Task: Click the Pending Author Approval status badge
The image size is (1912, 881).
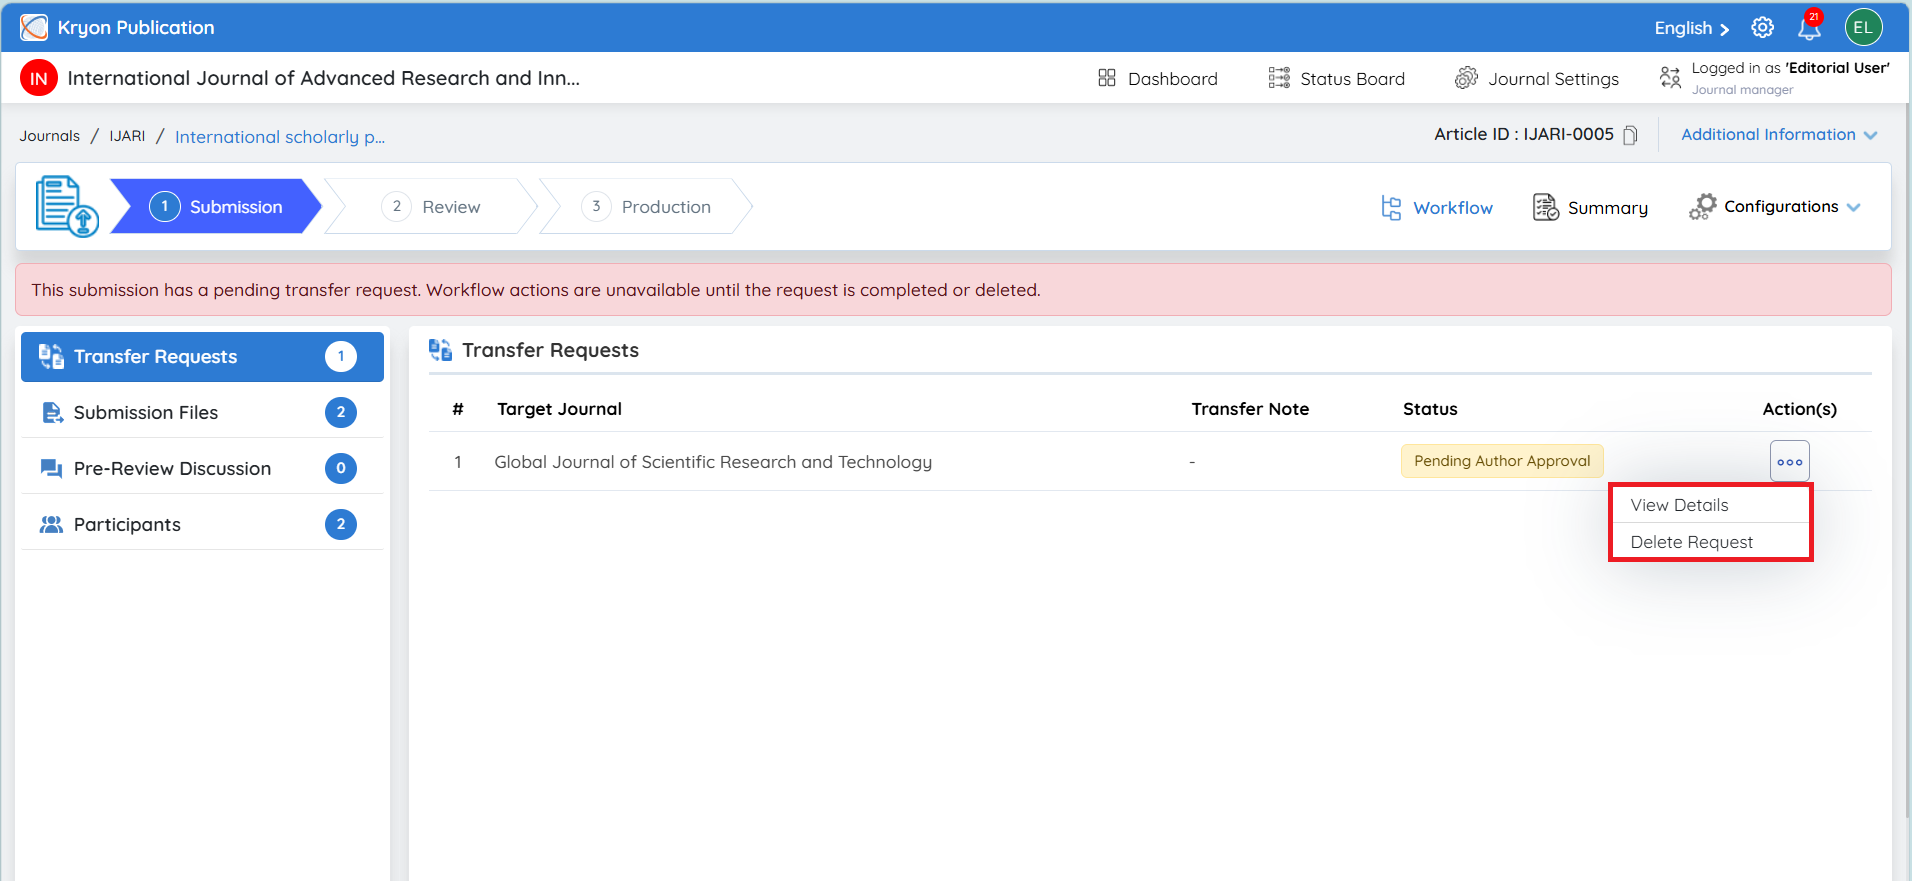Action: pos(1502,461)
